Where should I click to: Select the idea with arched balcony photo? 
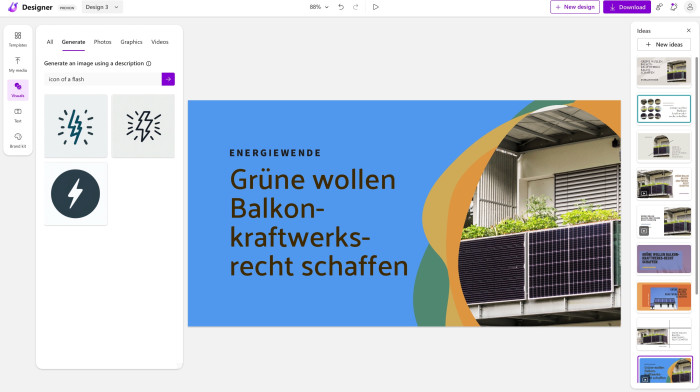(664, 146)
